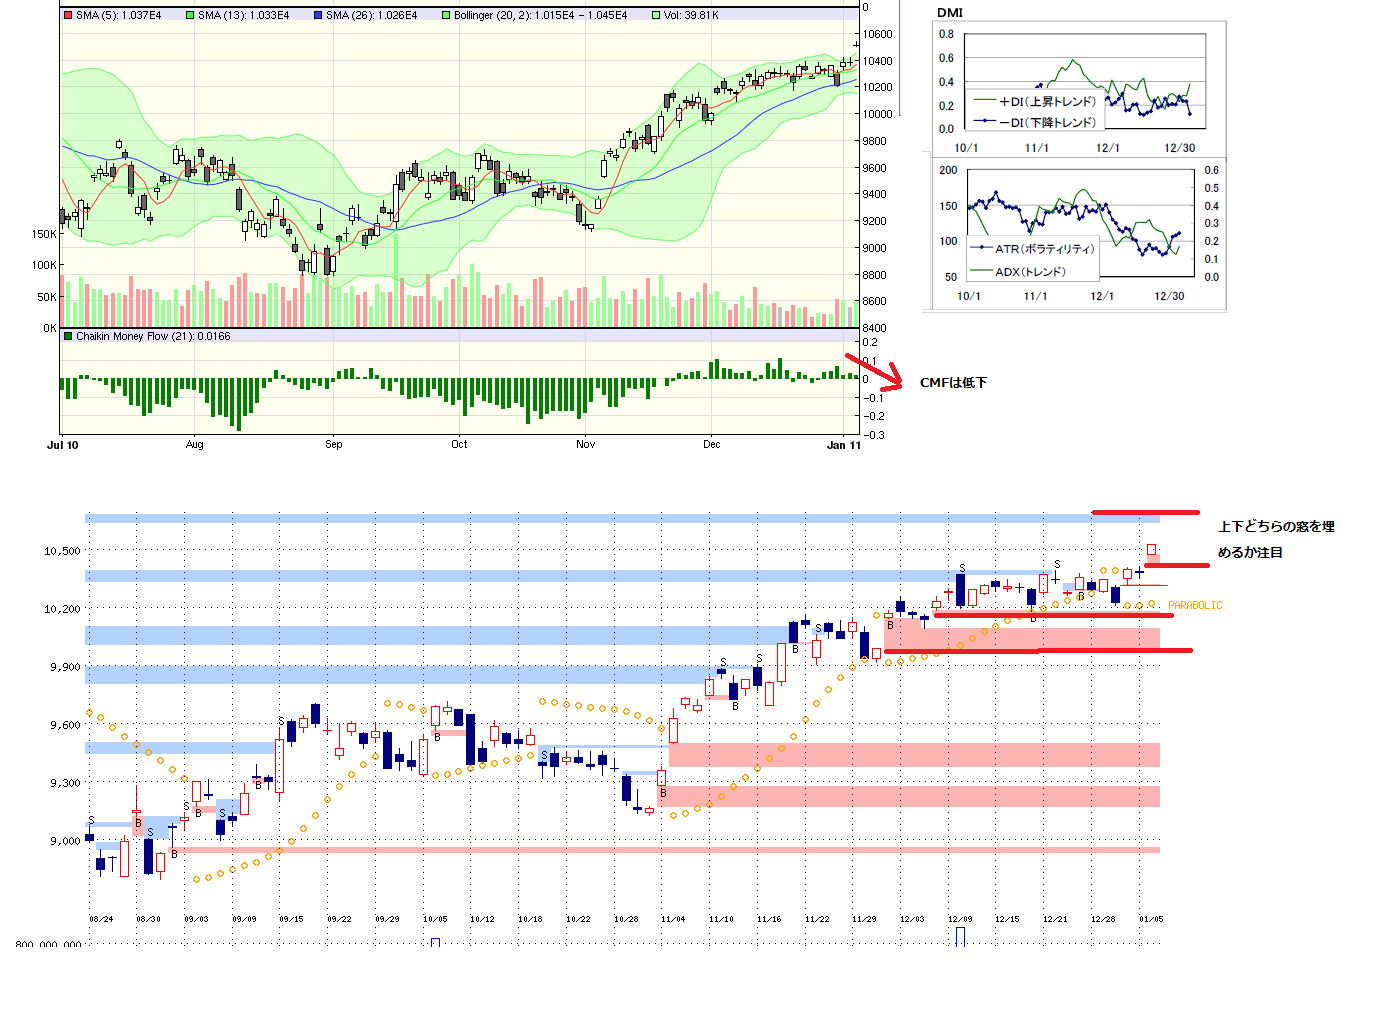Click the green SMA (13) legend swatch
This screenshot has height=1028, width=1392.
(x=190, y=16)
